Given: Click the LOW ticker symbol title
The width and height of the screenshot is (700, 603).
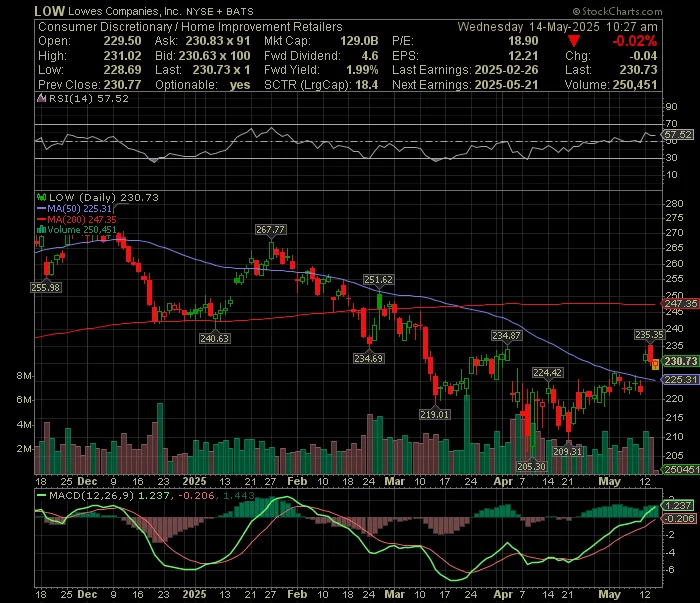Looking at the screenshot, I should 50,11.
